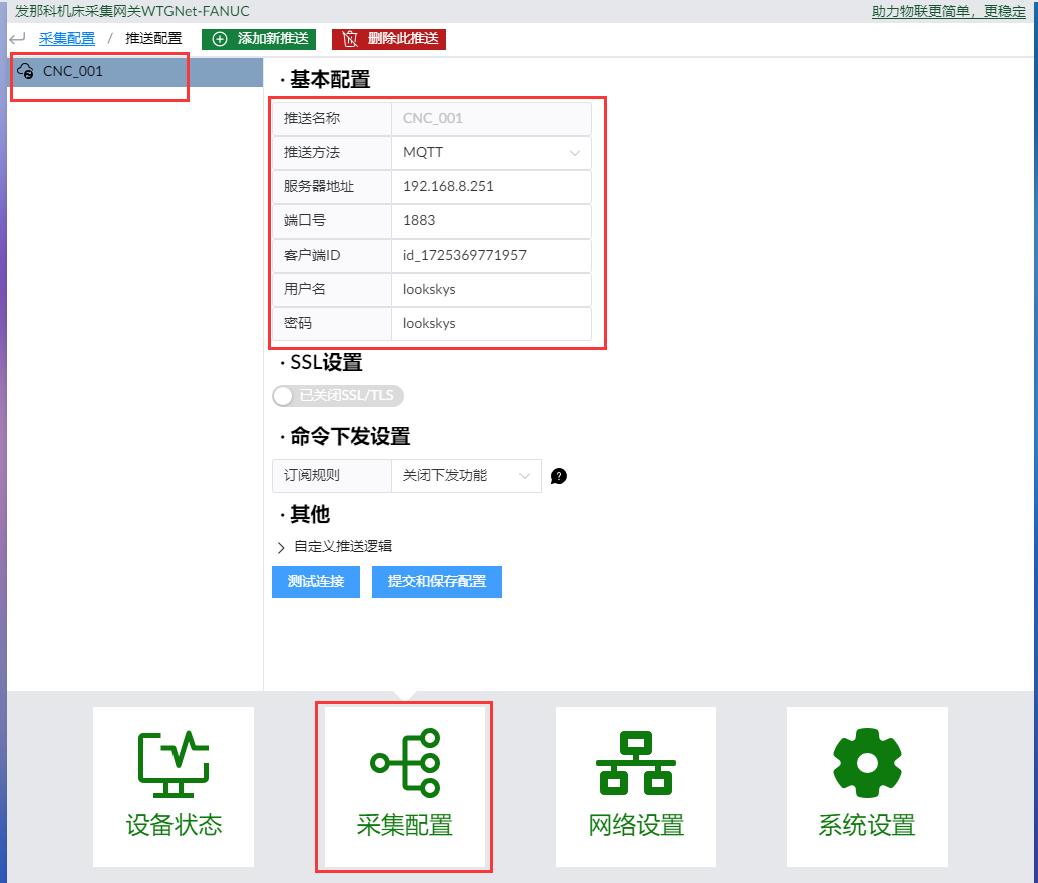This screenshot has height=883, width=1038.
Task: Open the 订阅规则 dropdown
Action: (466, 475)
